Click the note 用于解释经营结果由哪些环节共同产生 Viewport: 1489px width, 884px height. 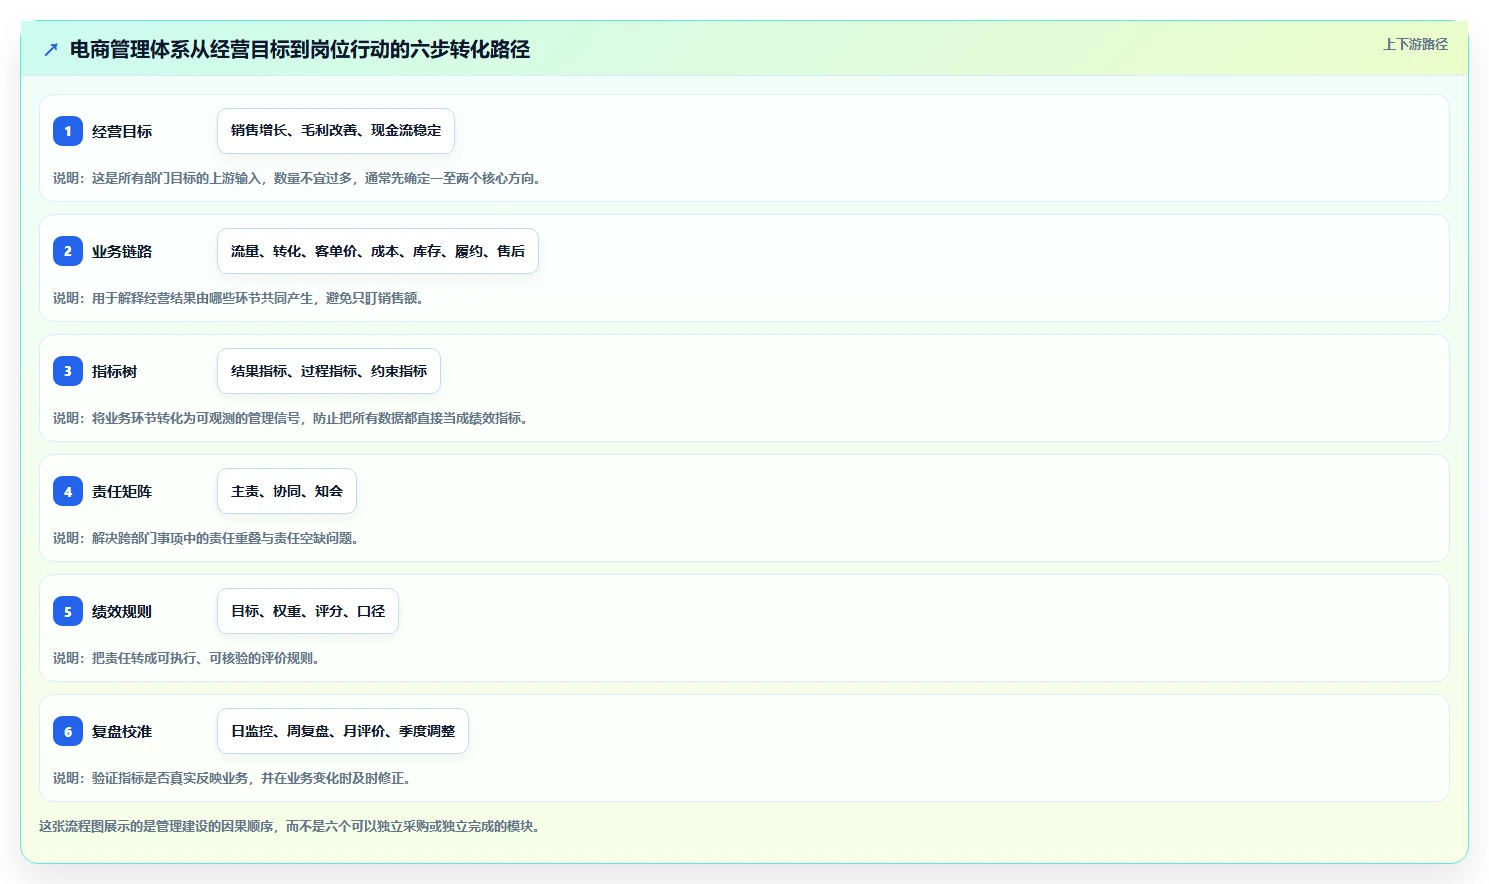203,298
